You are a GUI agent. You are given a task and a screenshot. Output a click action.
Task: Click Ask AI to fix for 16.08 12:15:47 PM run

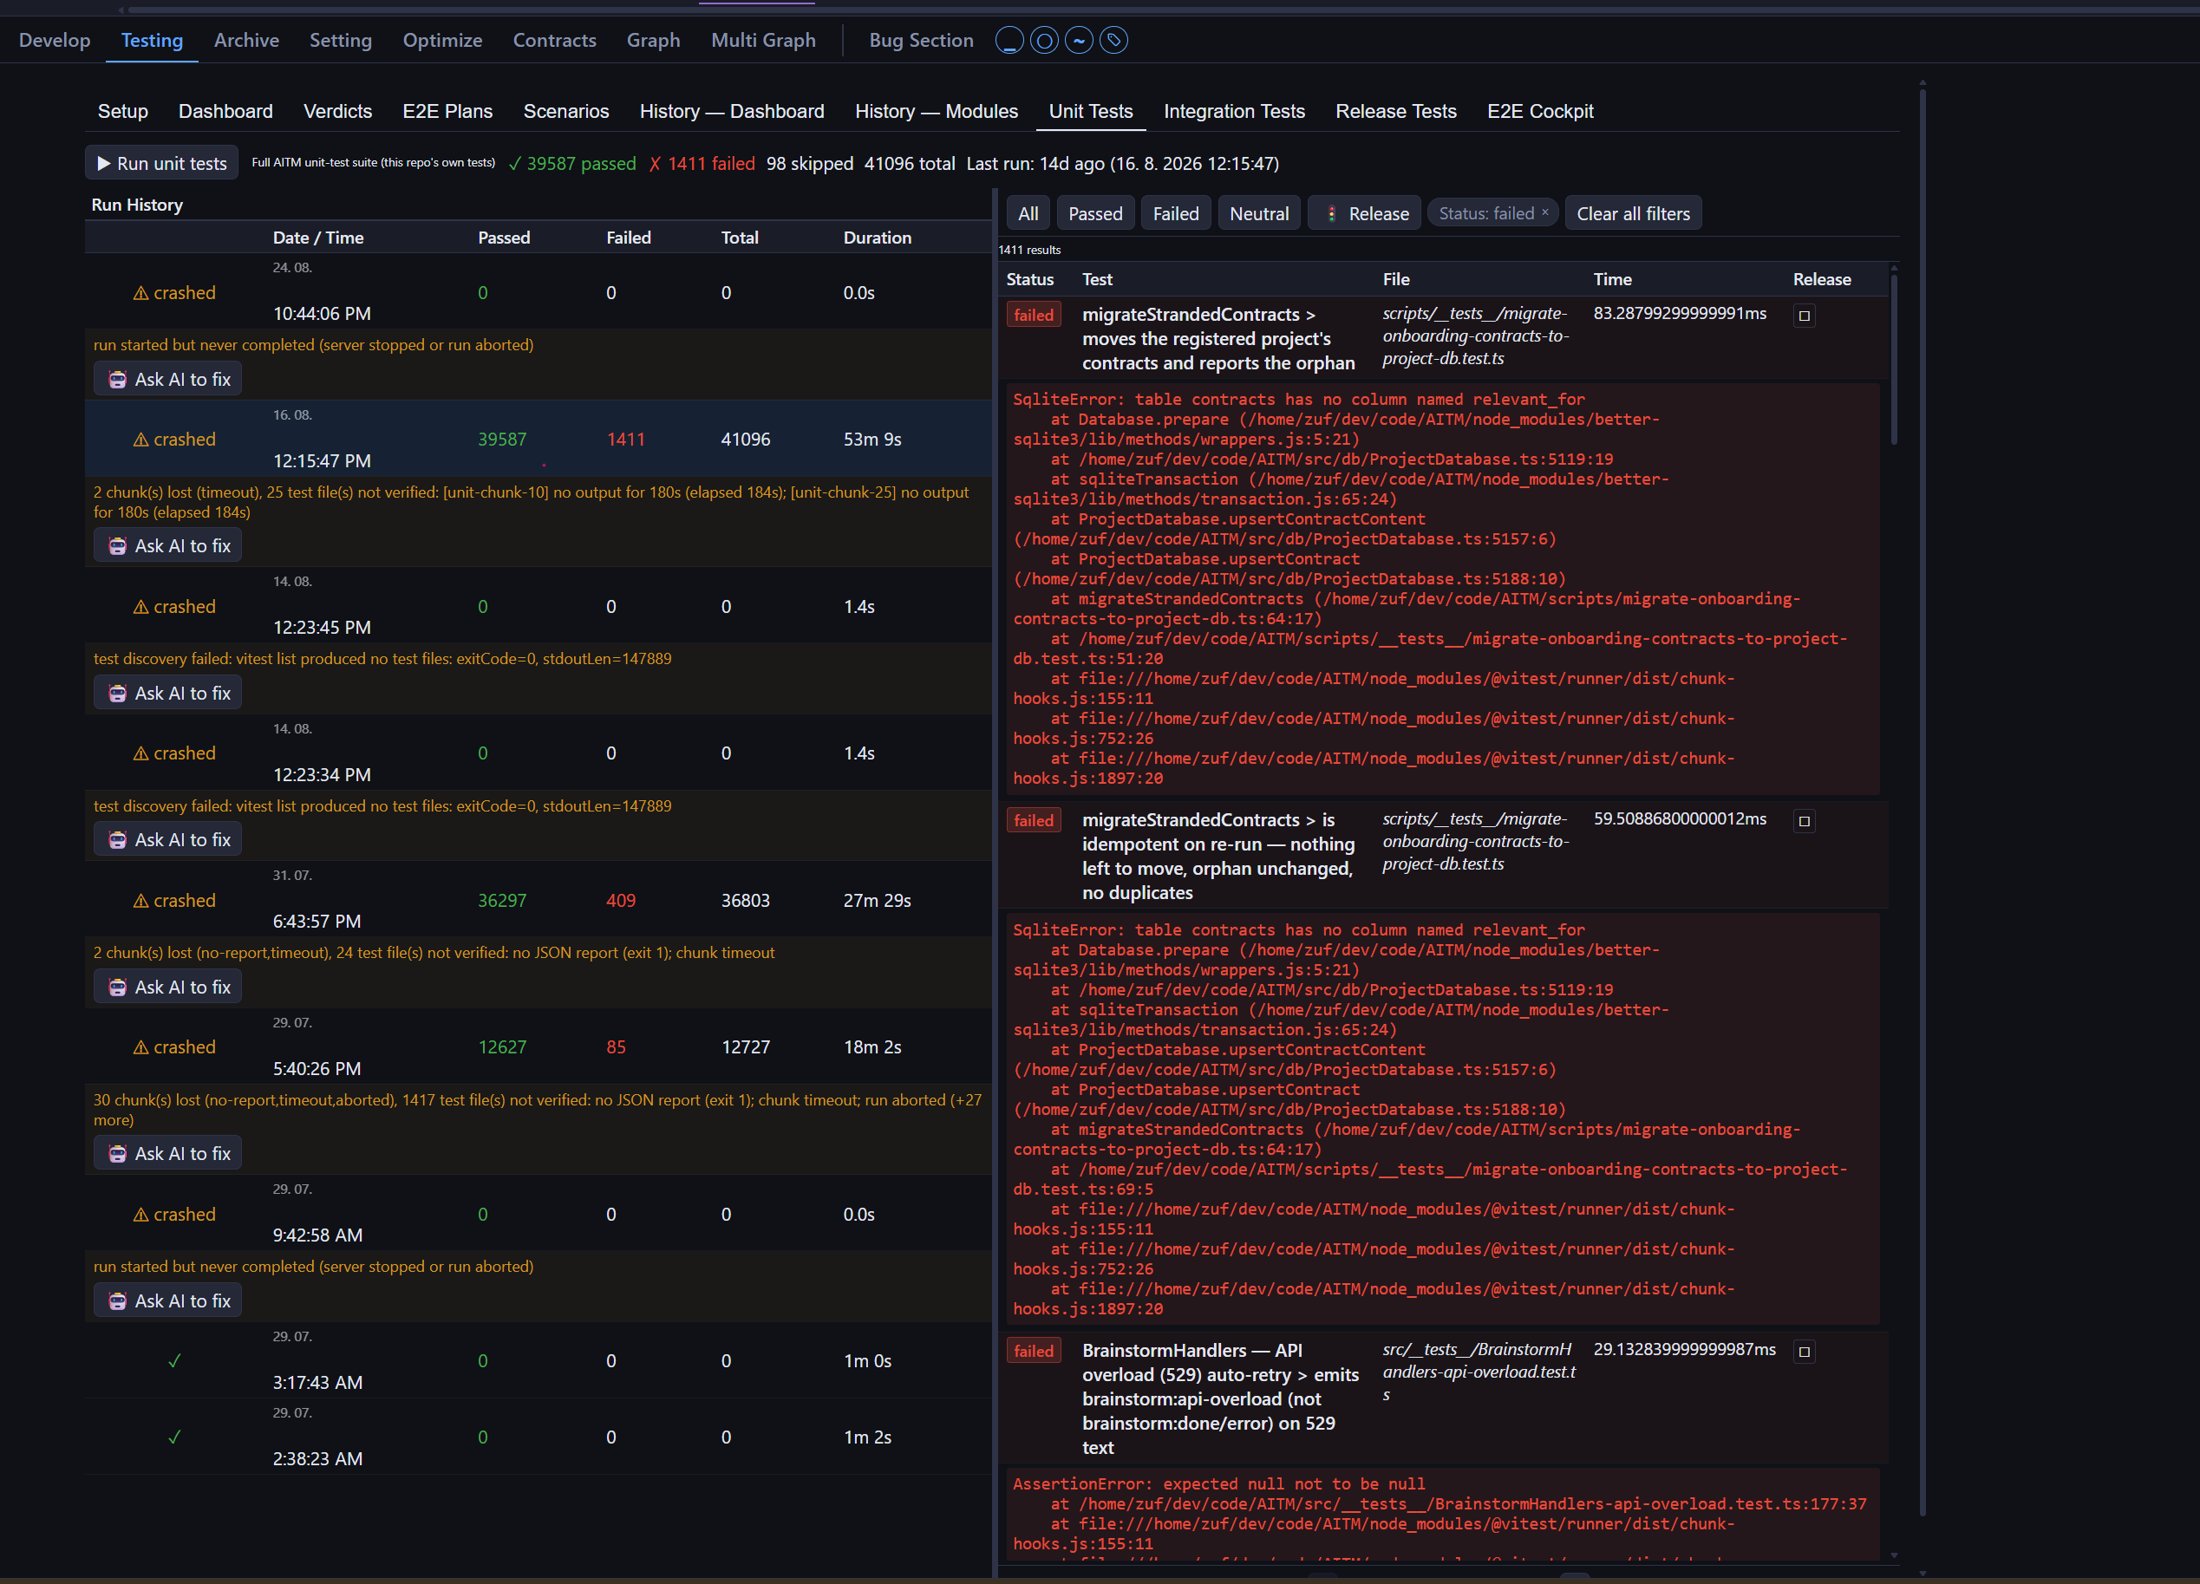[x=168, y=546]
